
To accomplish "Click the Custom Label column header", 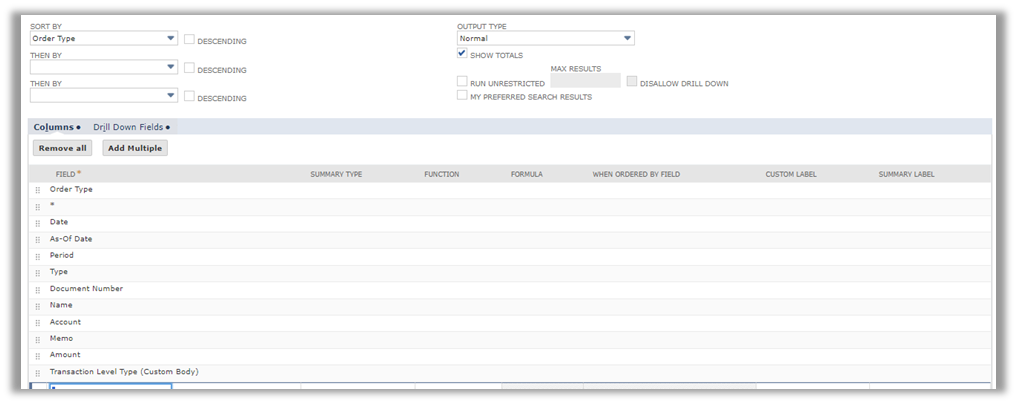I will pyautogui.click(x=791, y=174).
